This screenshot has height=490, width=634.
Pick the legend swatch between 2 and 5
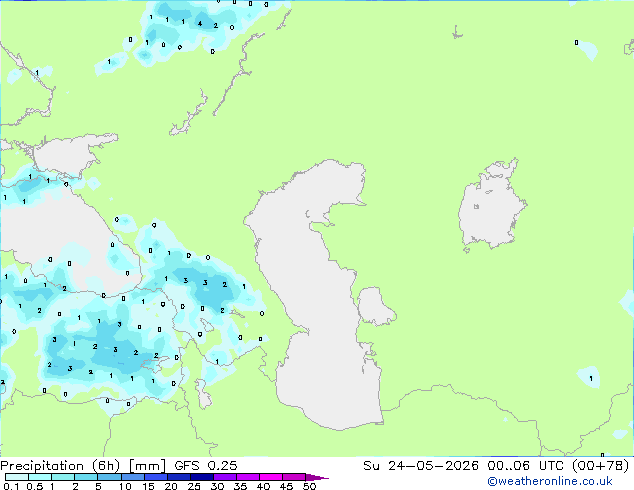86,477
